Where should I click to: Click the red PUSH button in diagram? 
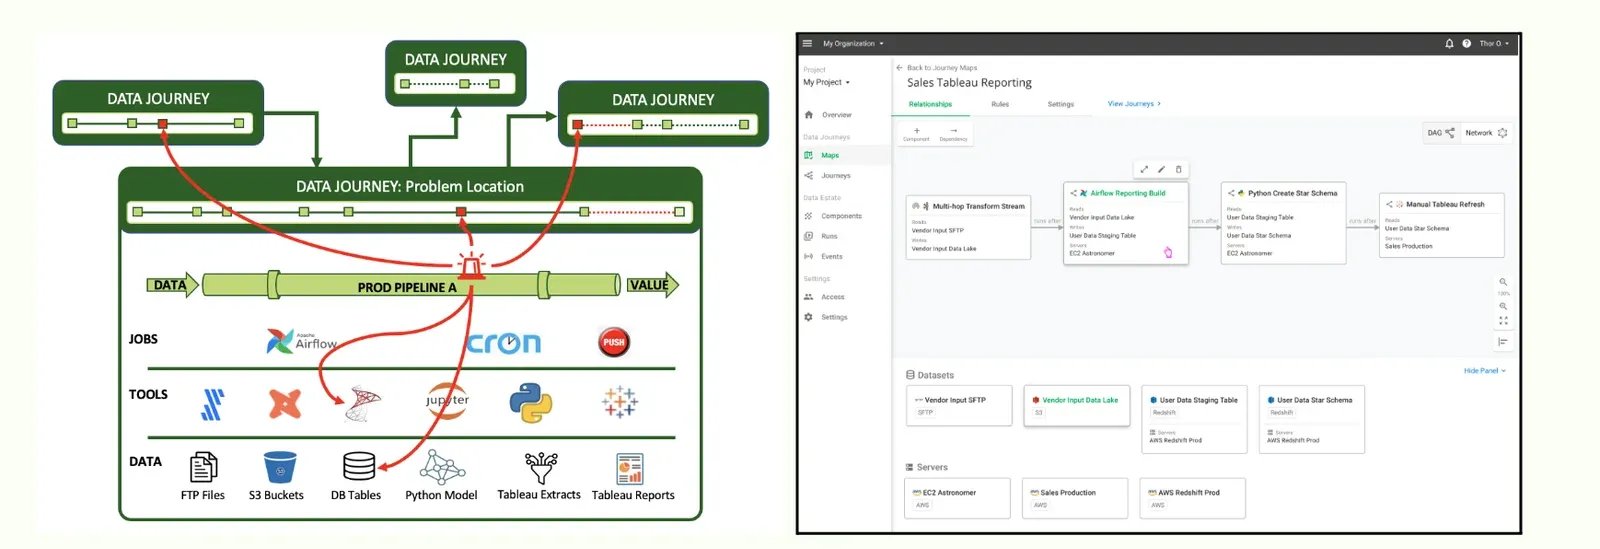(614, 342)
